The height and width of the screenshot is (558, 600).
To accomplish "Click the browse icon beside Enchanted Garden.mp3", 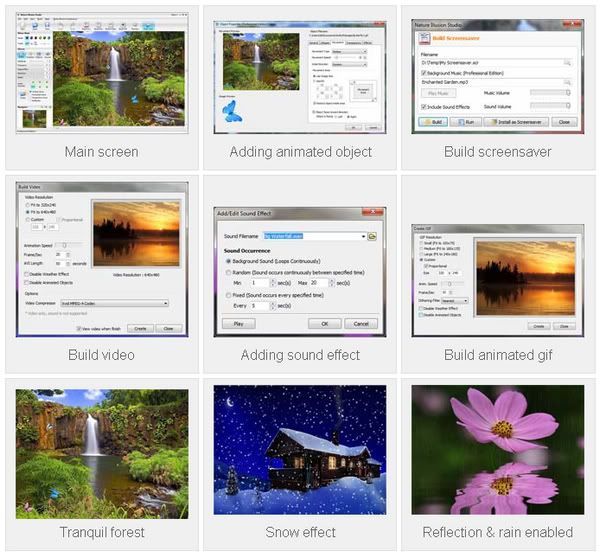I will pyautogui.click(x=567, y=82).
